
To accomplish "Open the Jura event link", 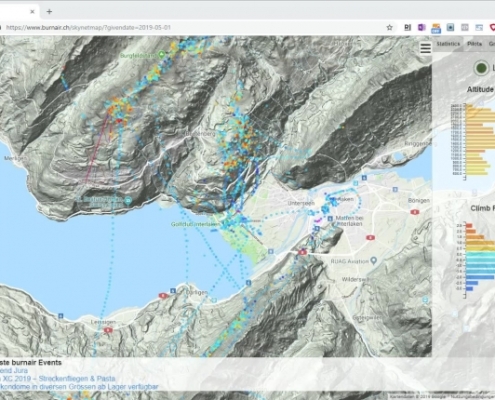I will 14,370.
